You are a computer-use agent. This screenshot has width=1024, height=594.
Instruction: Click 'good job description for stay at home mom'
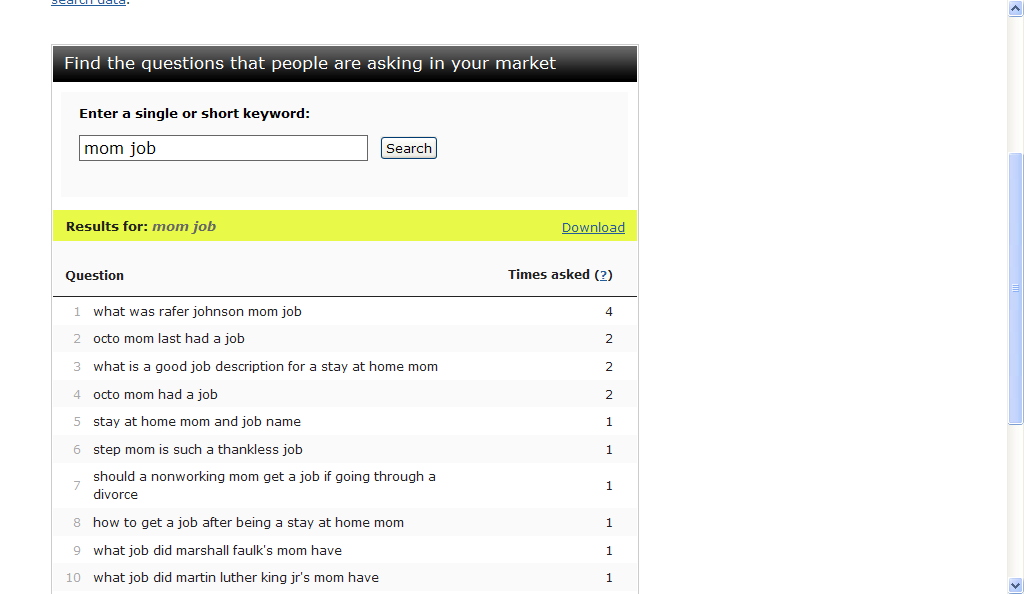265,366
